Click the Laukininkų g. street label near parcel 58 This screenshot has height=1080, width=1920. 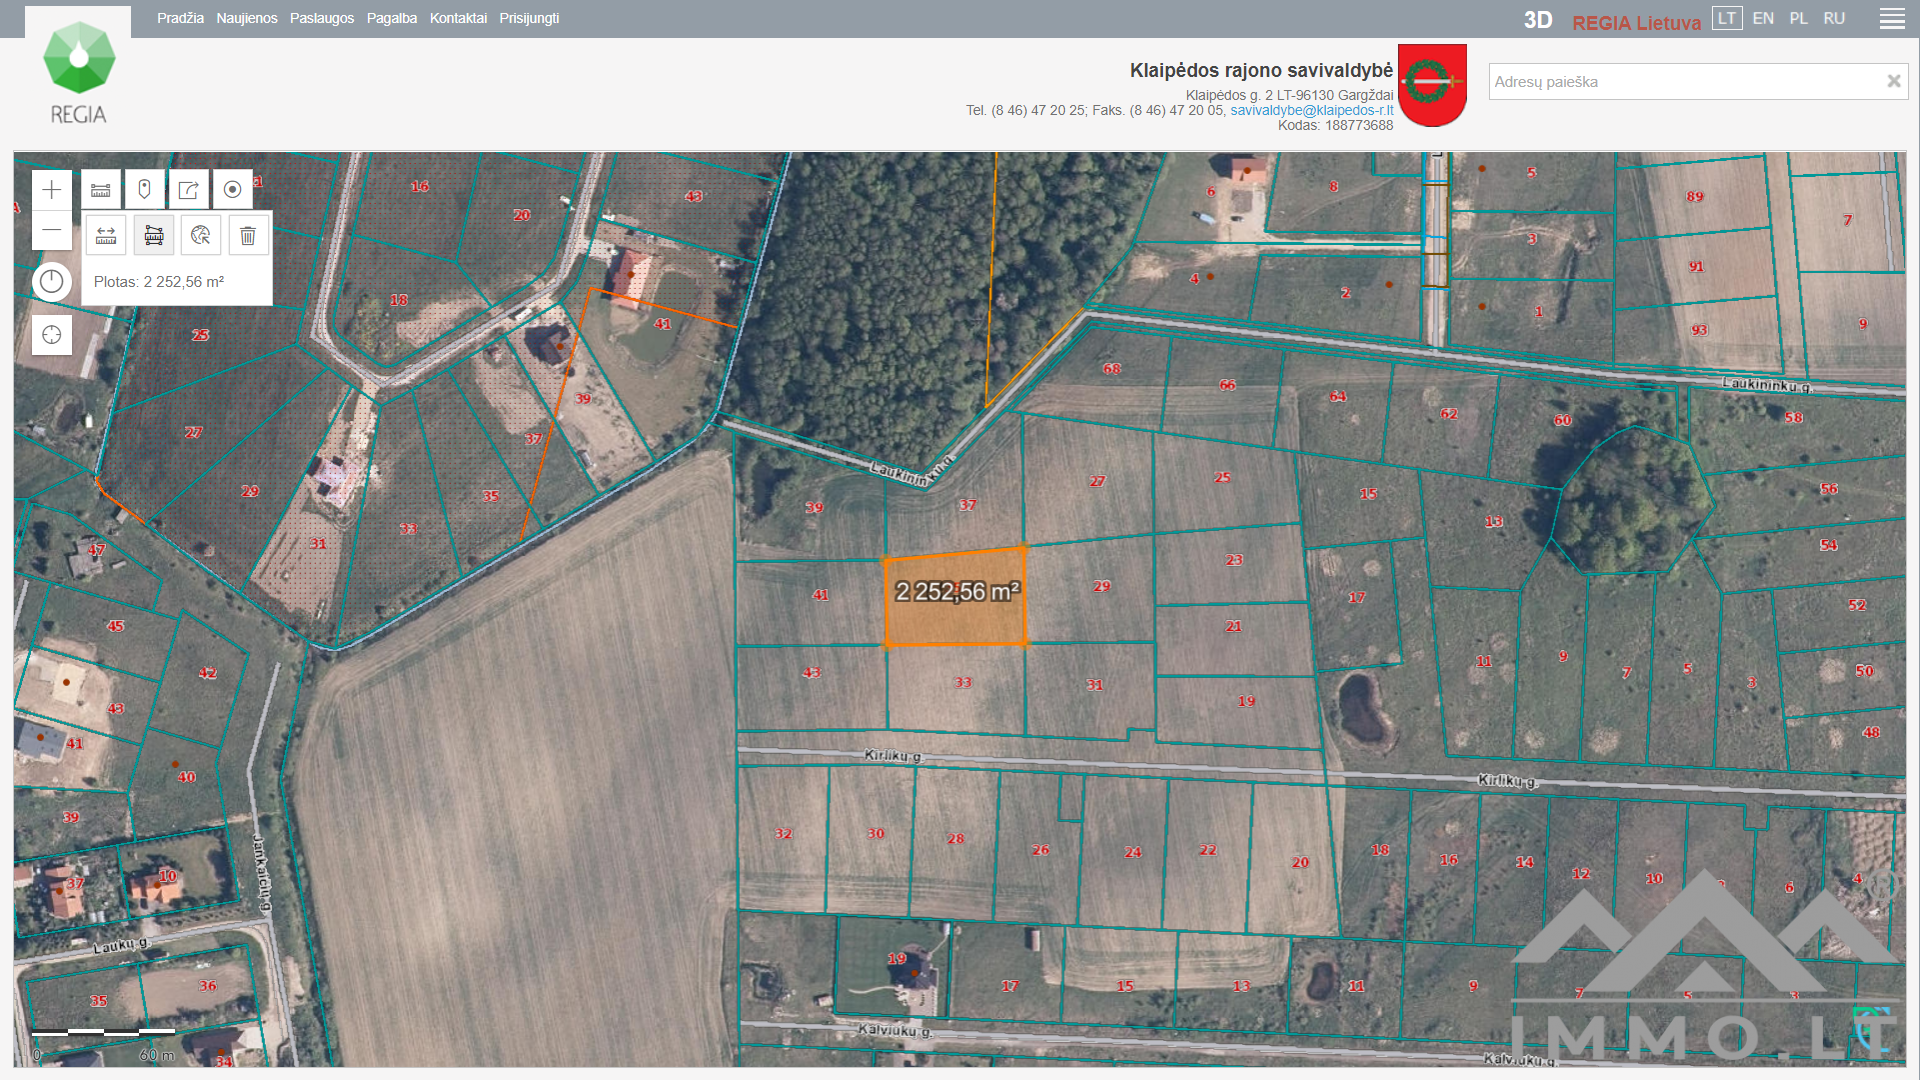point(1767,384)
